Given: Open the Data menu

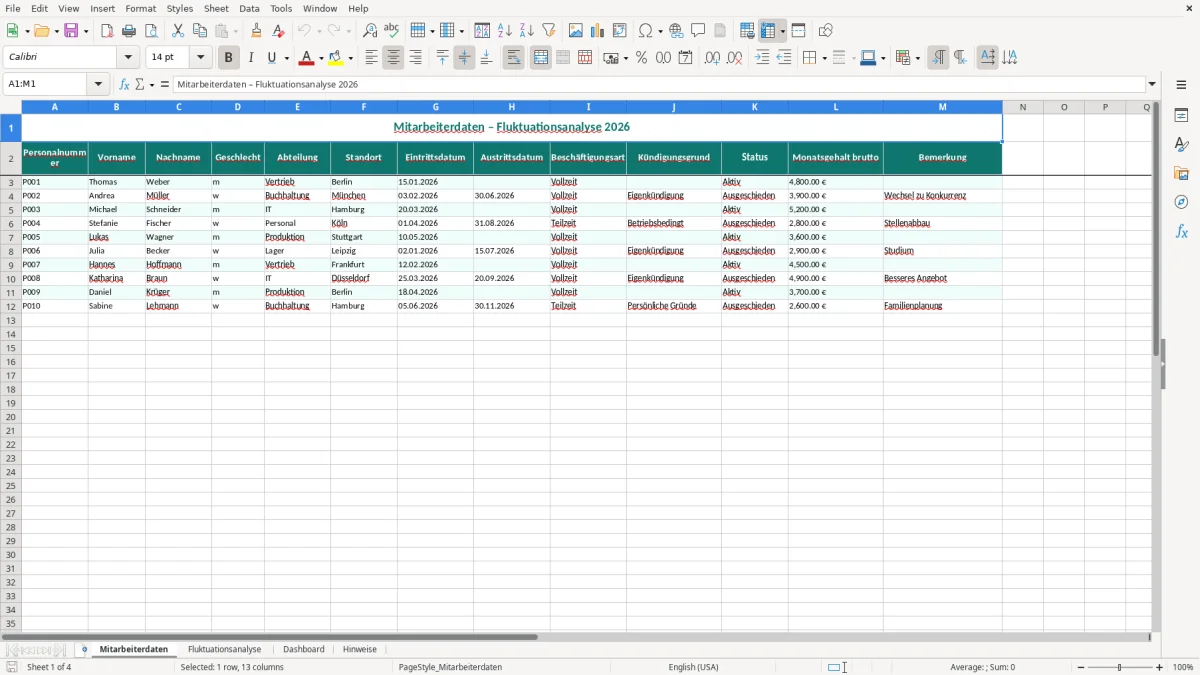Looking at the screenshot, I should 249,8.
